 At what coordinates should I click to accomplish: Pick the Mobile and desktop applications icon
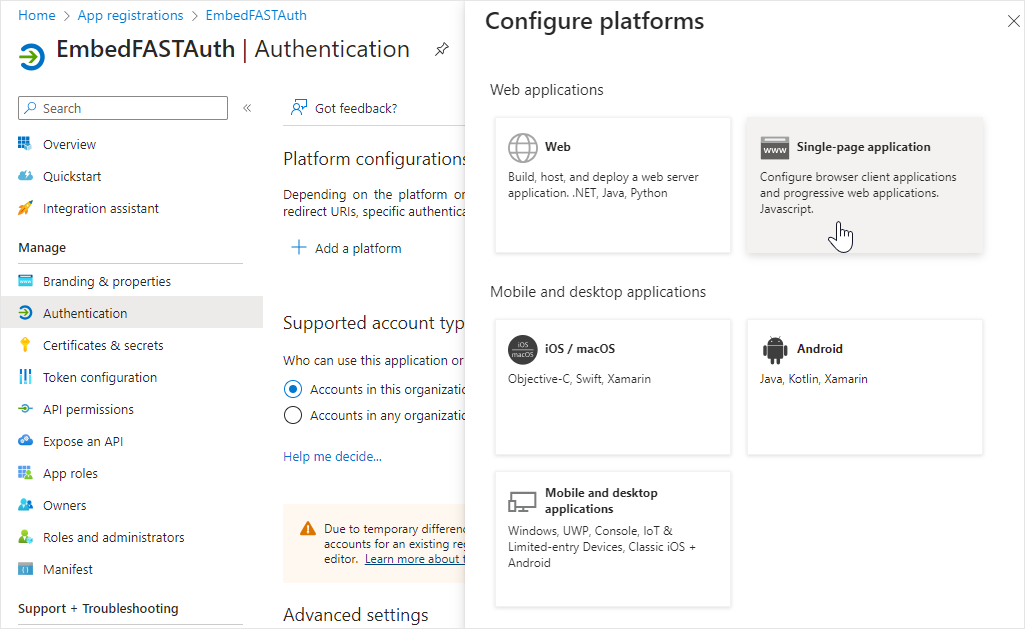point(522,501)
